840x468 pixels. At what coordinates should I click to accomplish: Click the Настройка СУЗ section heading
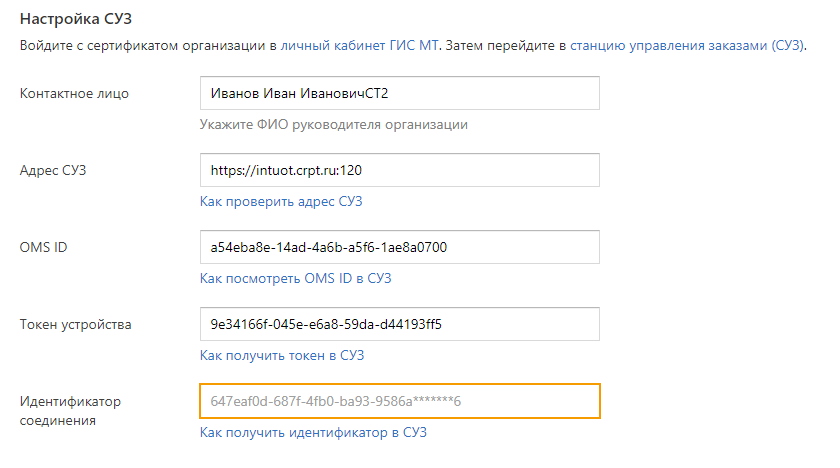pyautogui.click(x=76, y=17)
